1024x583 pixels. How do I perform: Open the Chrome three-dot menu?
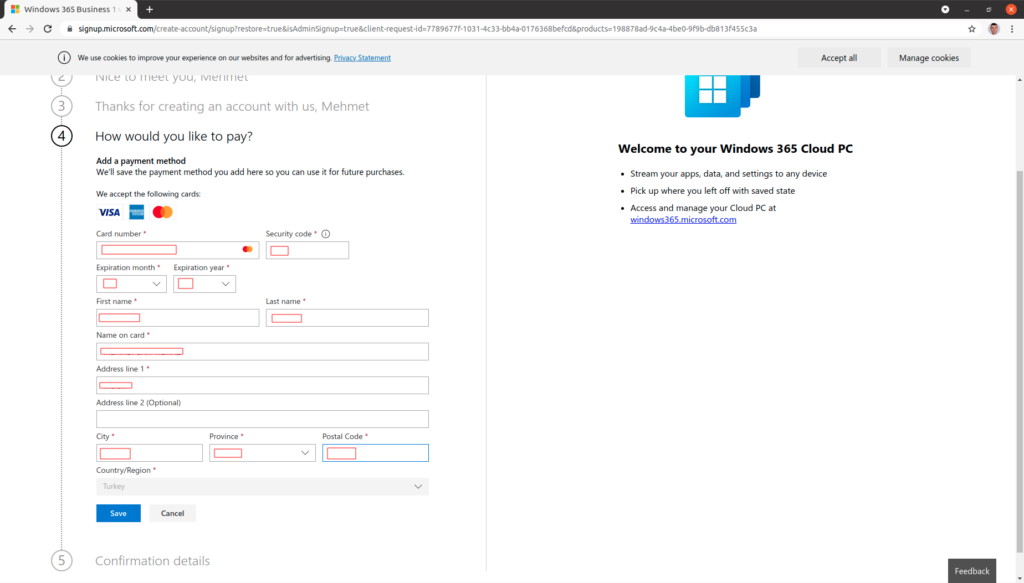(x=1012, y=29)
